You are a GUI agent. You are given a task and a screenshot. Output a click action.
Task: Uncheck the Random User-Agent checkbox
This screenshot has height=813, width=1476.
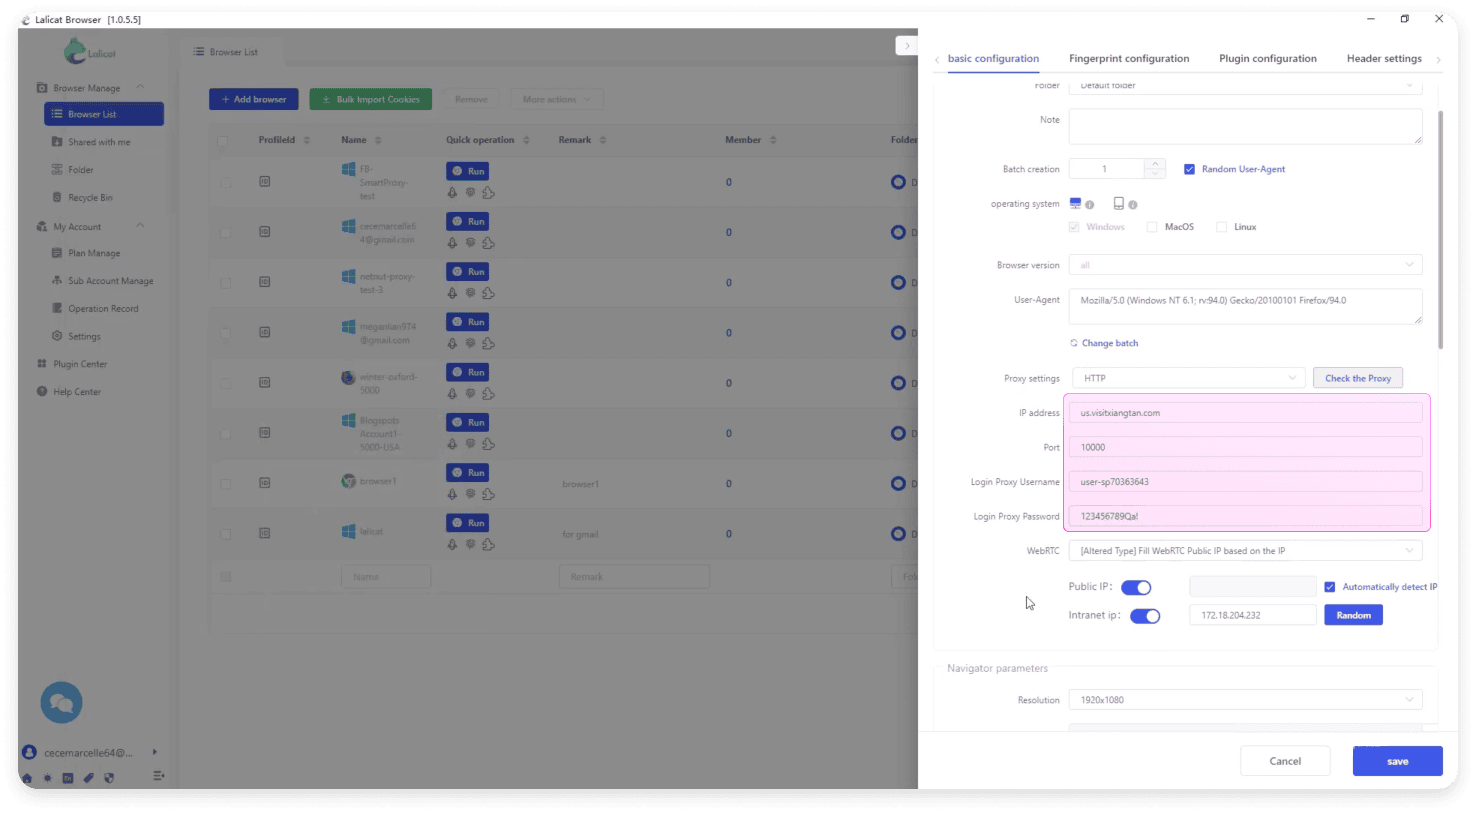[x=1189, y=169]
